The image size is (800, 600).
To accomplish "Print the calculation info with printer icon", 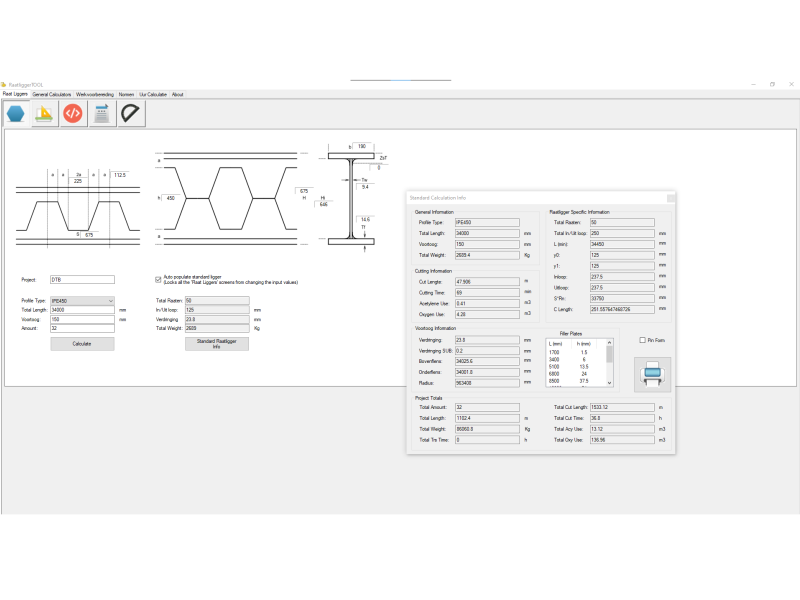I will tap(652, 374).
